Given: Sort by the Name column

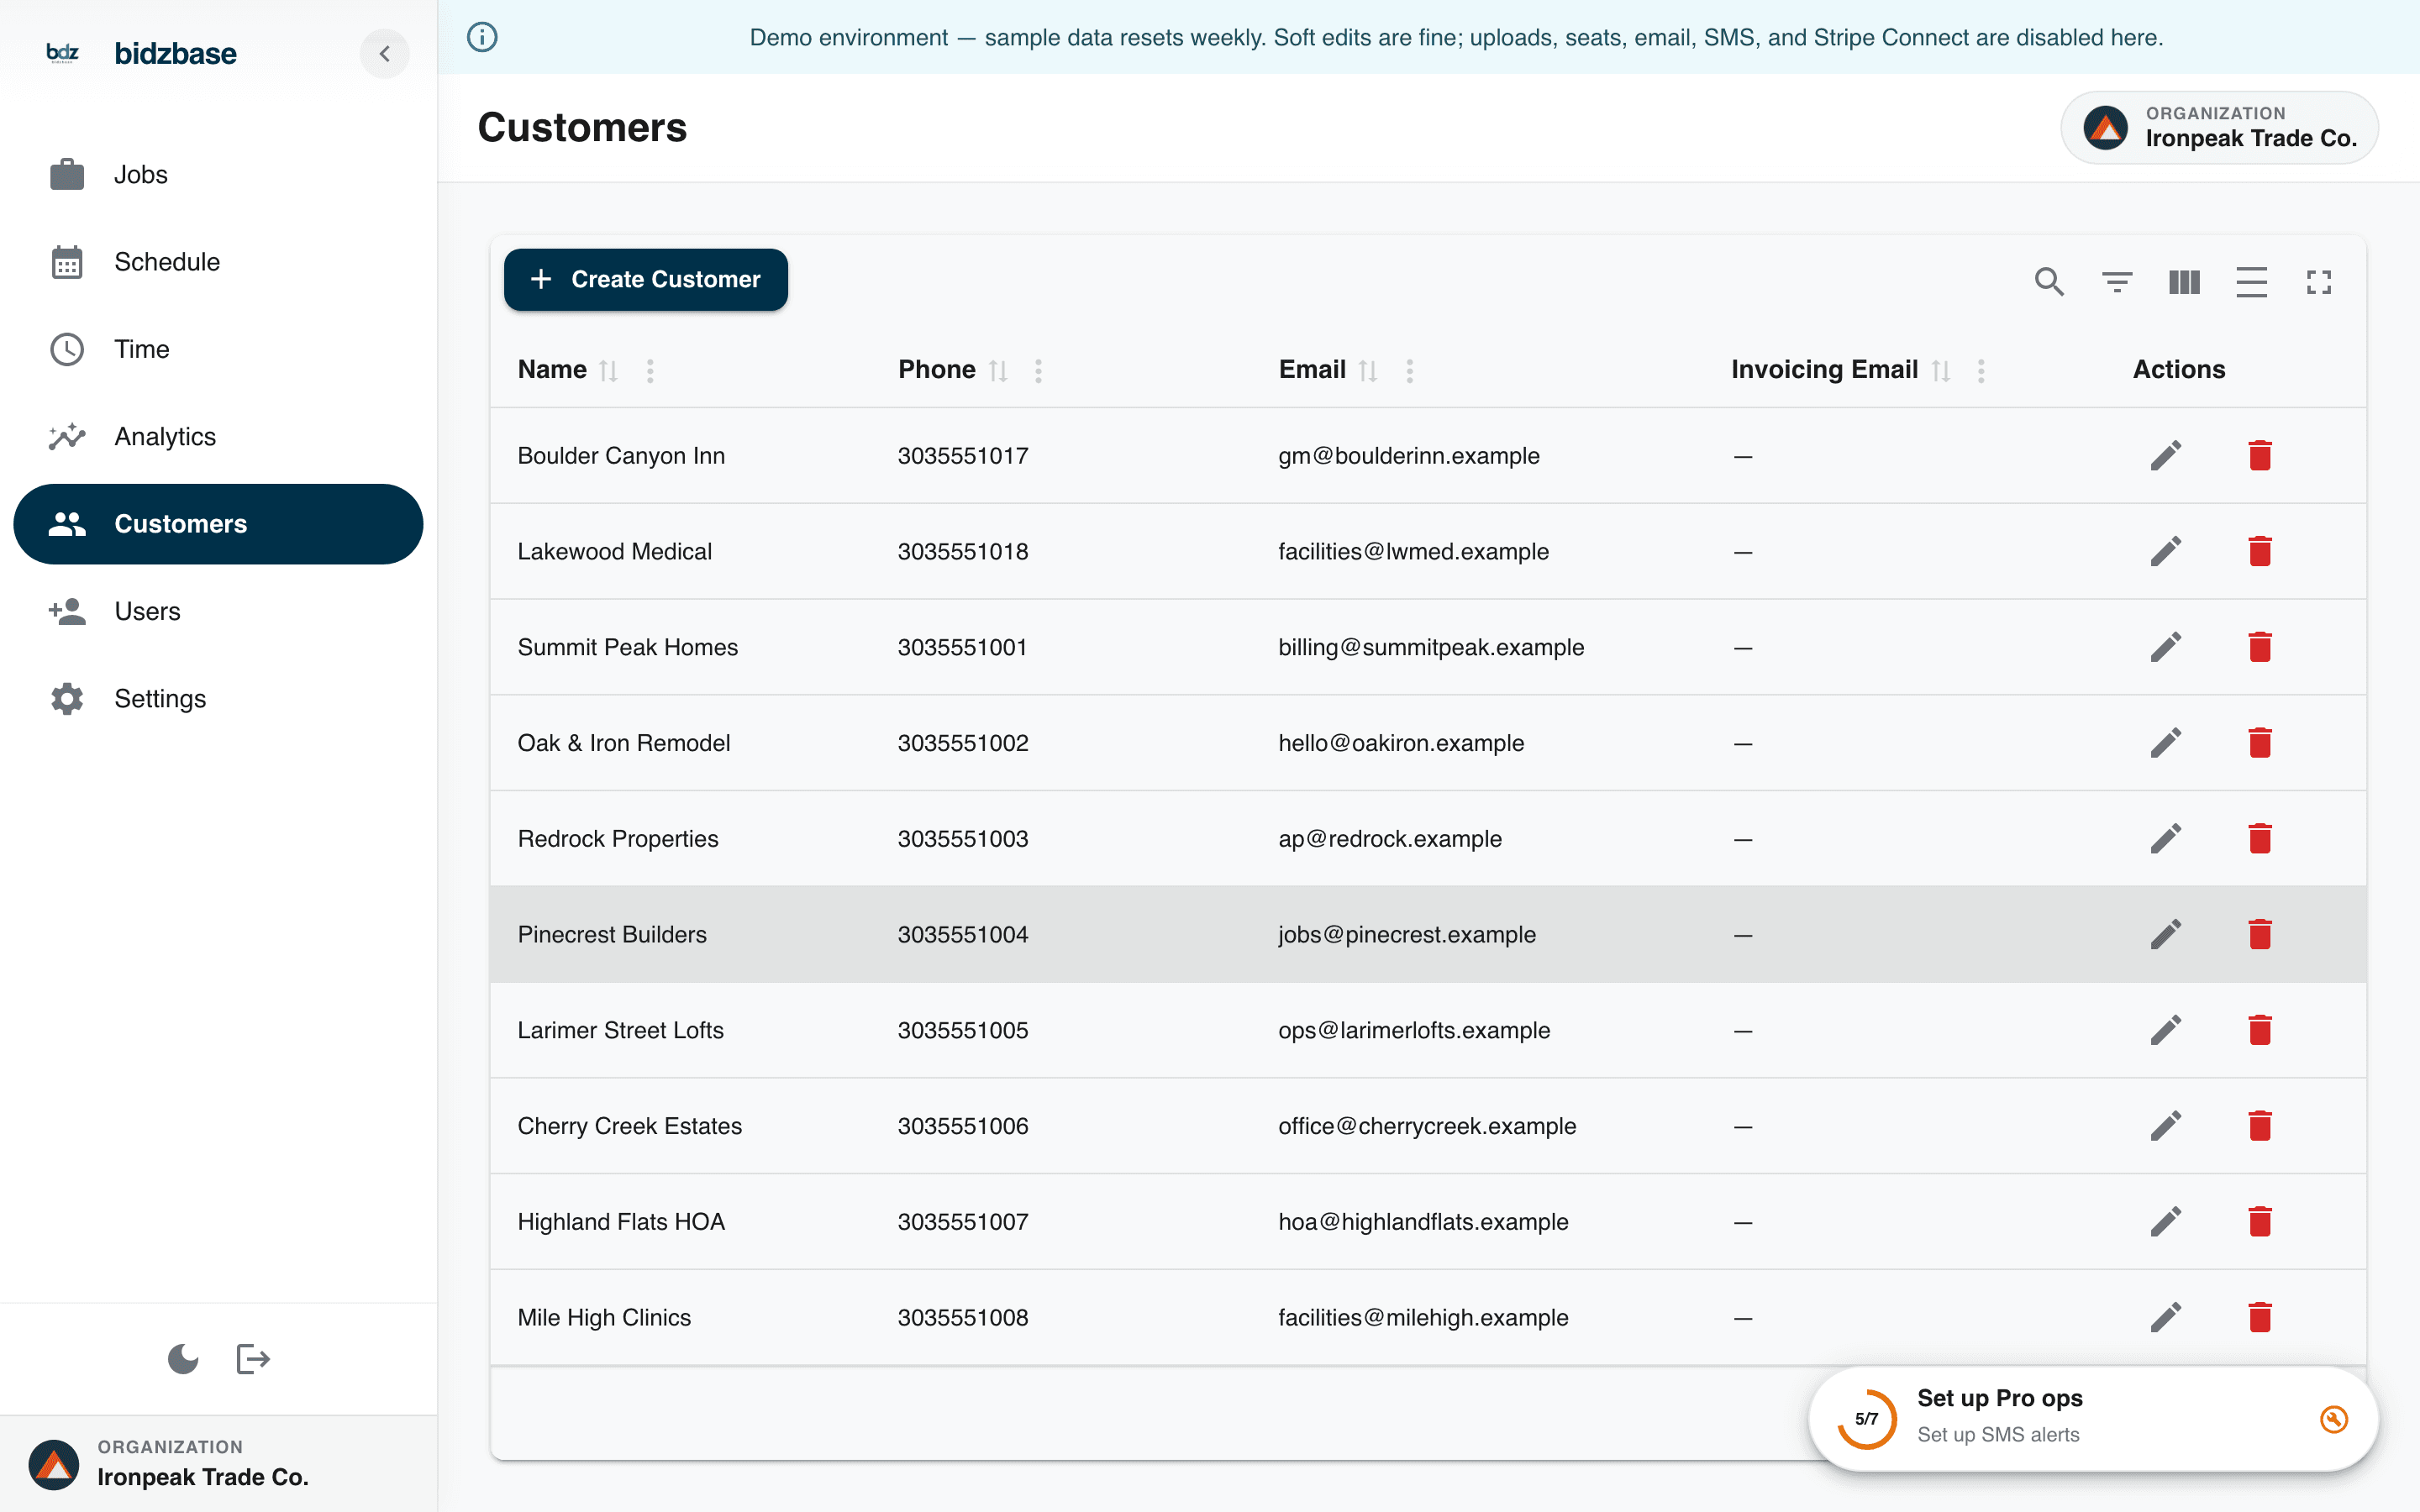Looking at the screenshot, I should (x=608, y=371).
